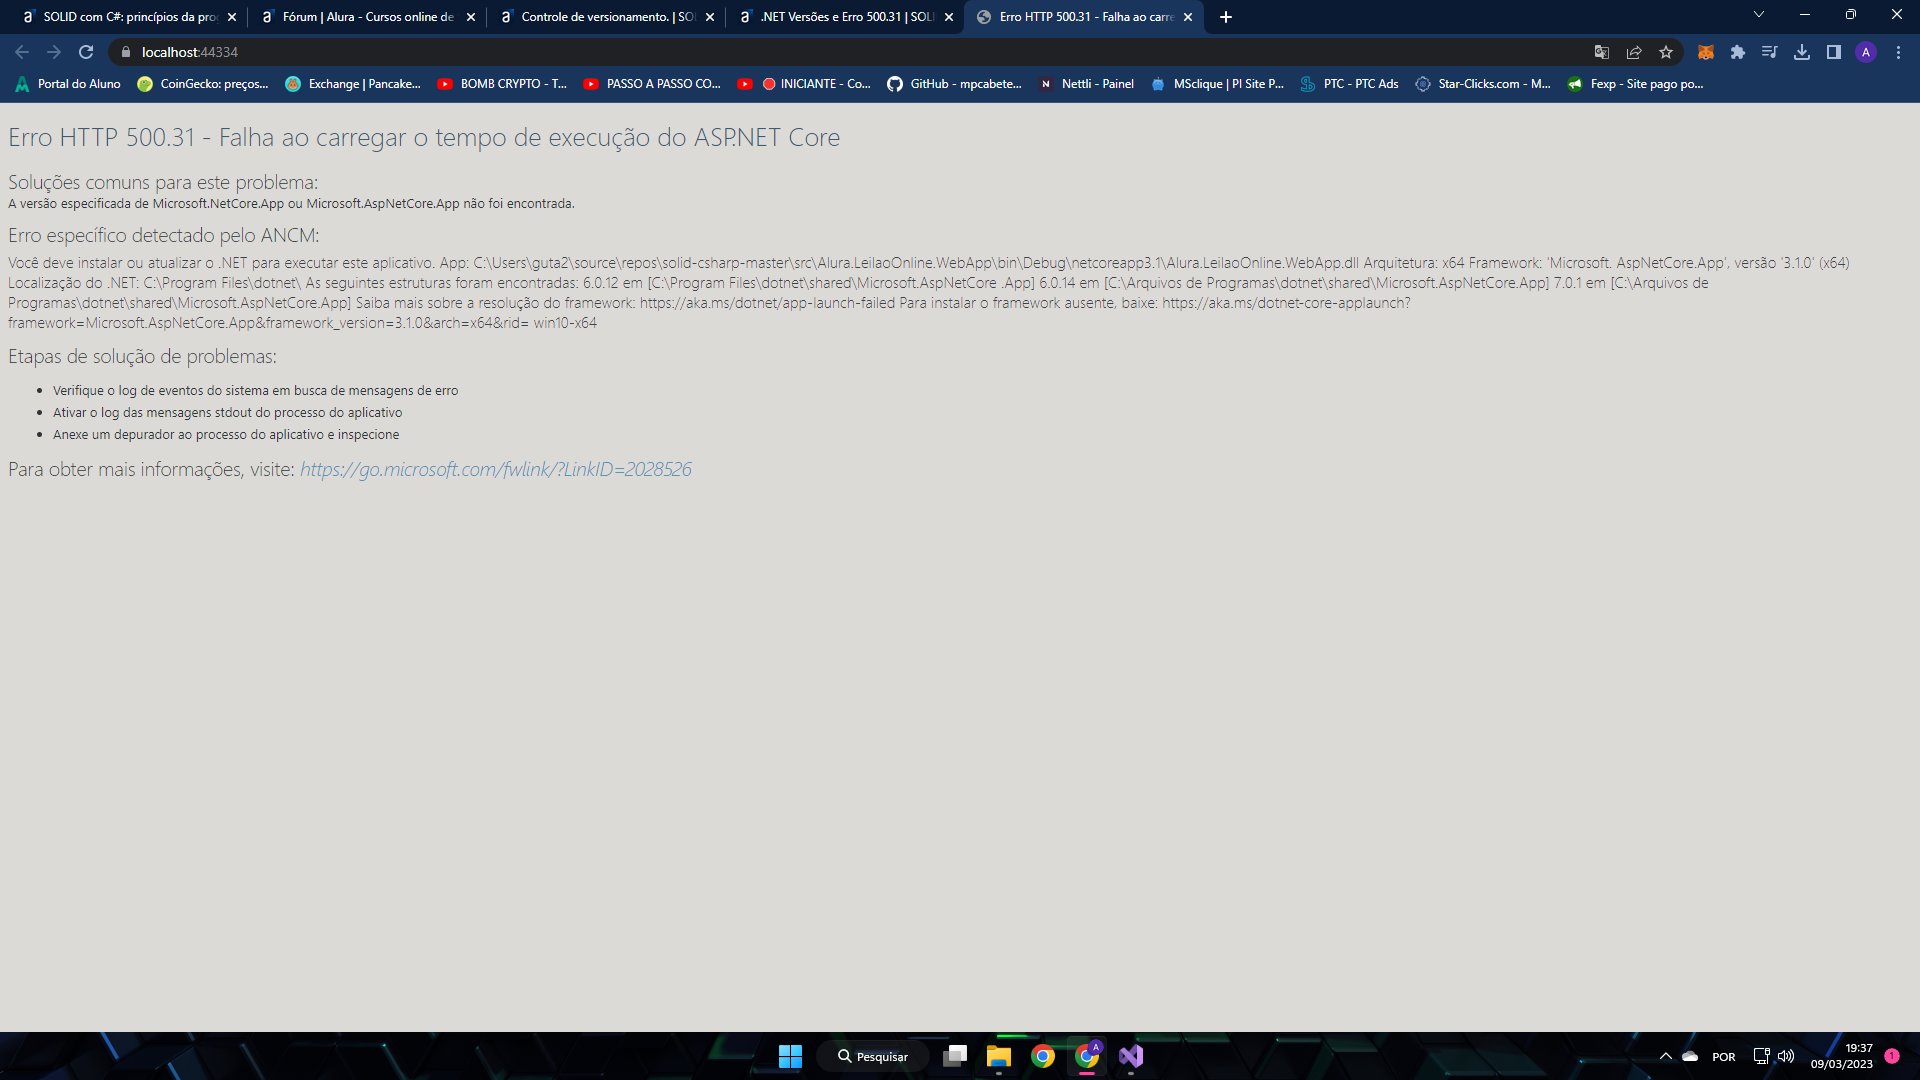Image resolution: width=1920 pixels, height=1080 pixels.
Task: Open PTC - PTC Ads bookmark
Action: [x=1349, y=84]
